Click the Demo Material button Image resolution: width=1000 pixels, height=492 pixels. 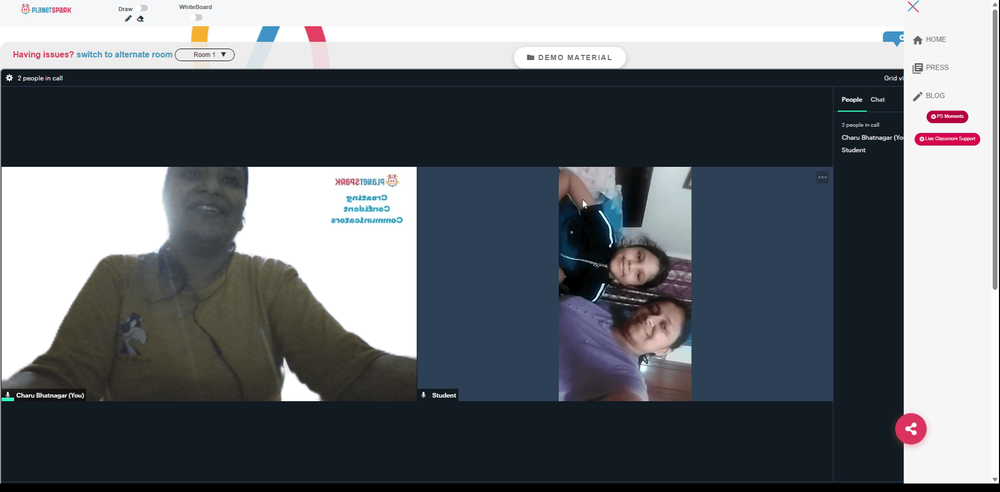point(570,57)
